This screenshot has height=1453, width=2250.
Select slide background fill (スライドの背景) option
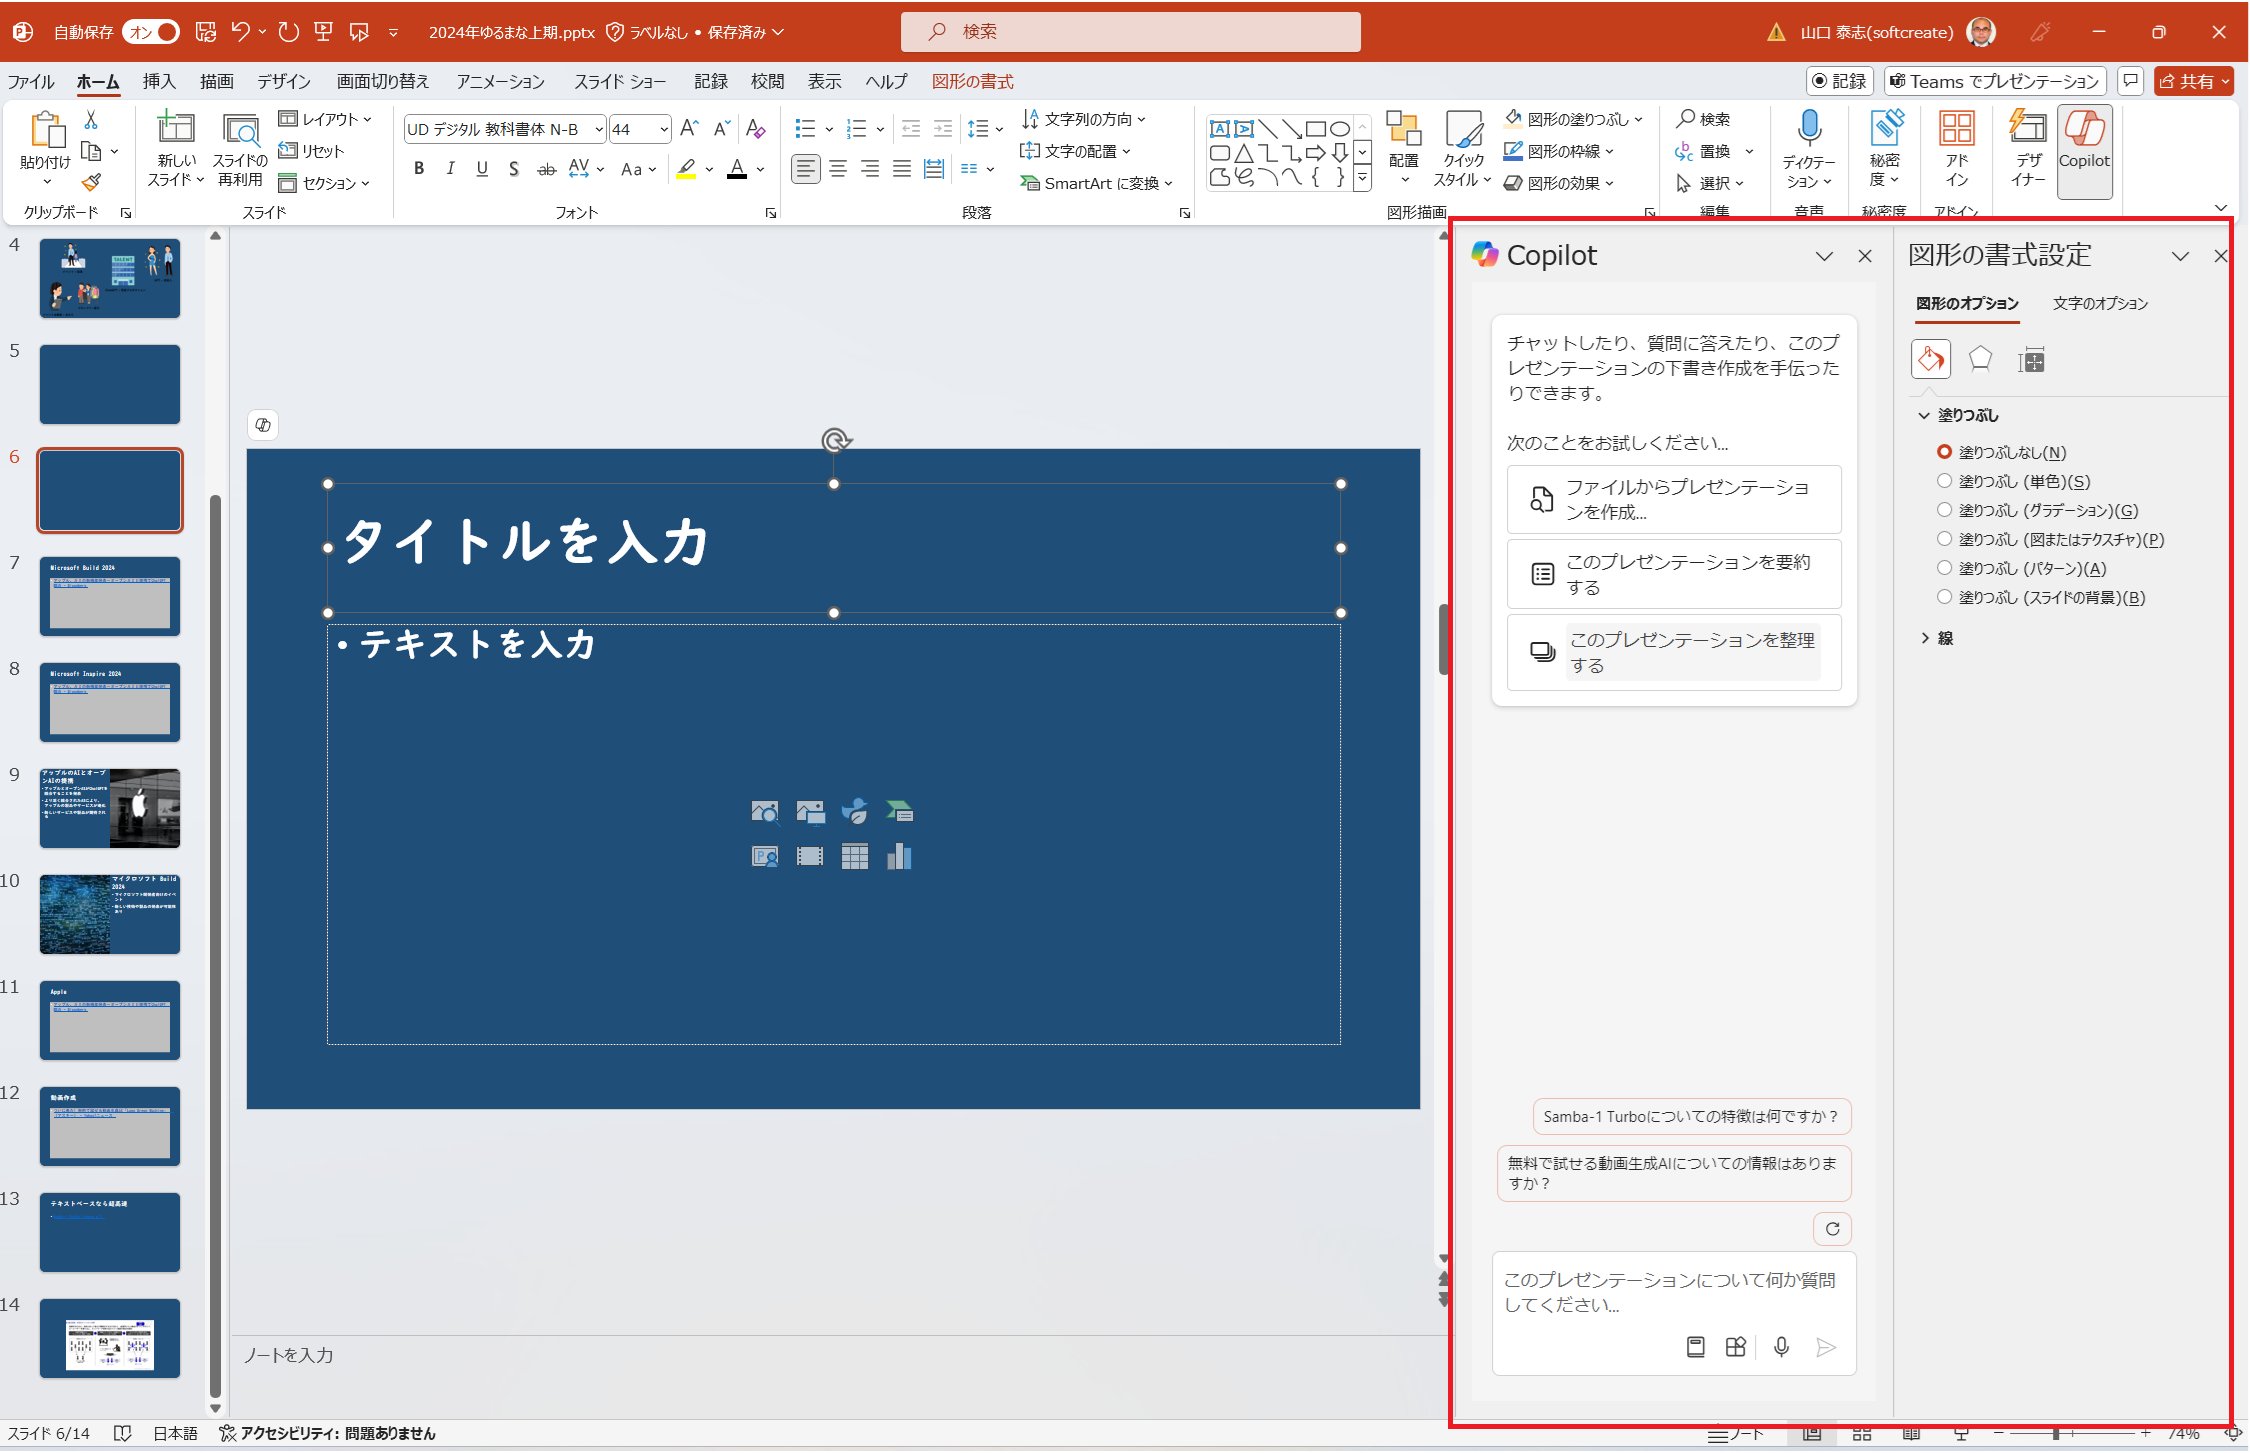(x=1944, y=597)
